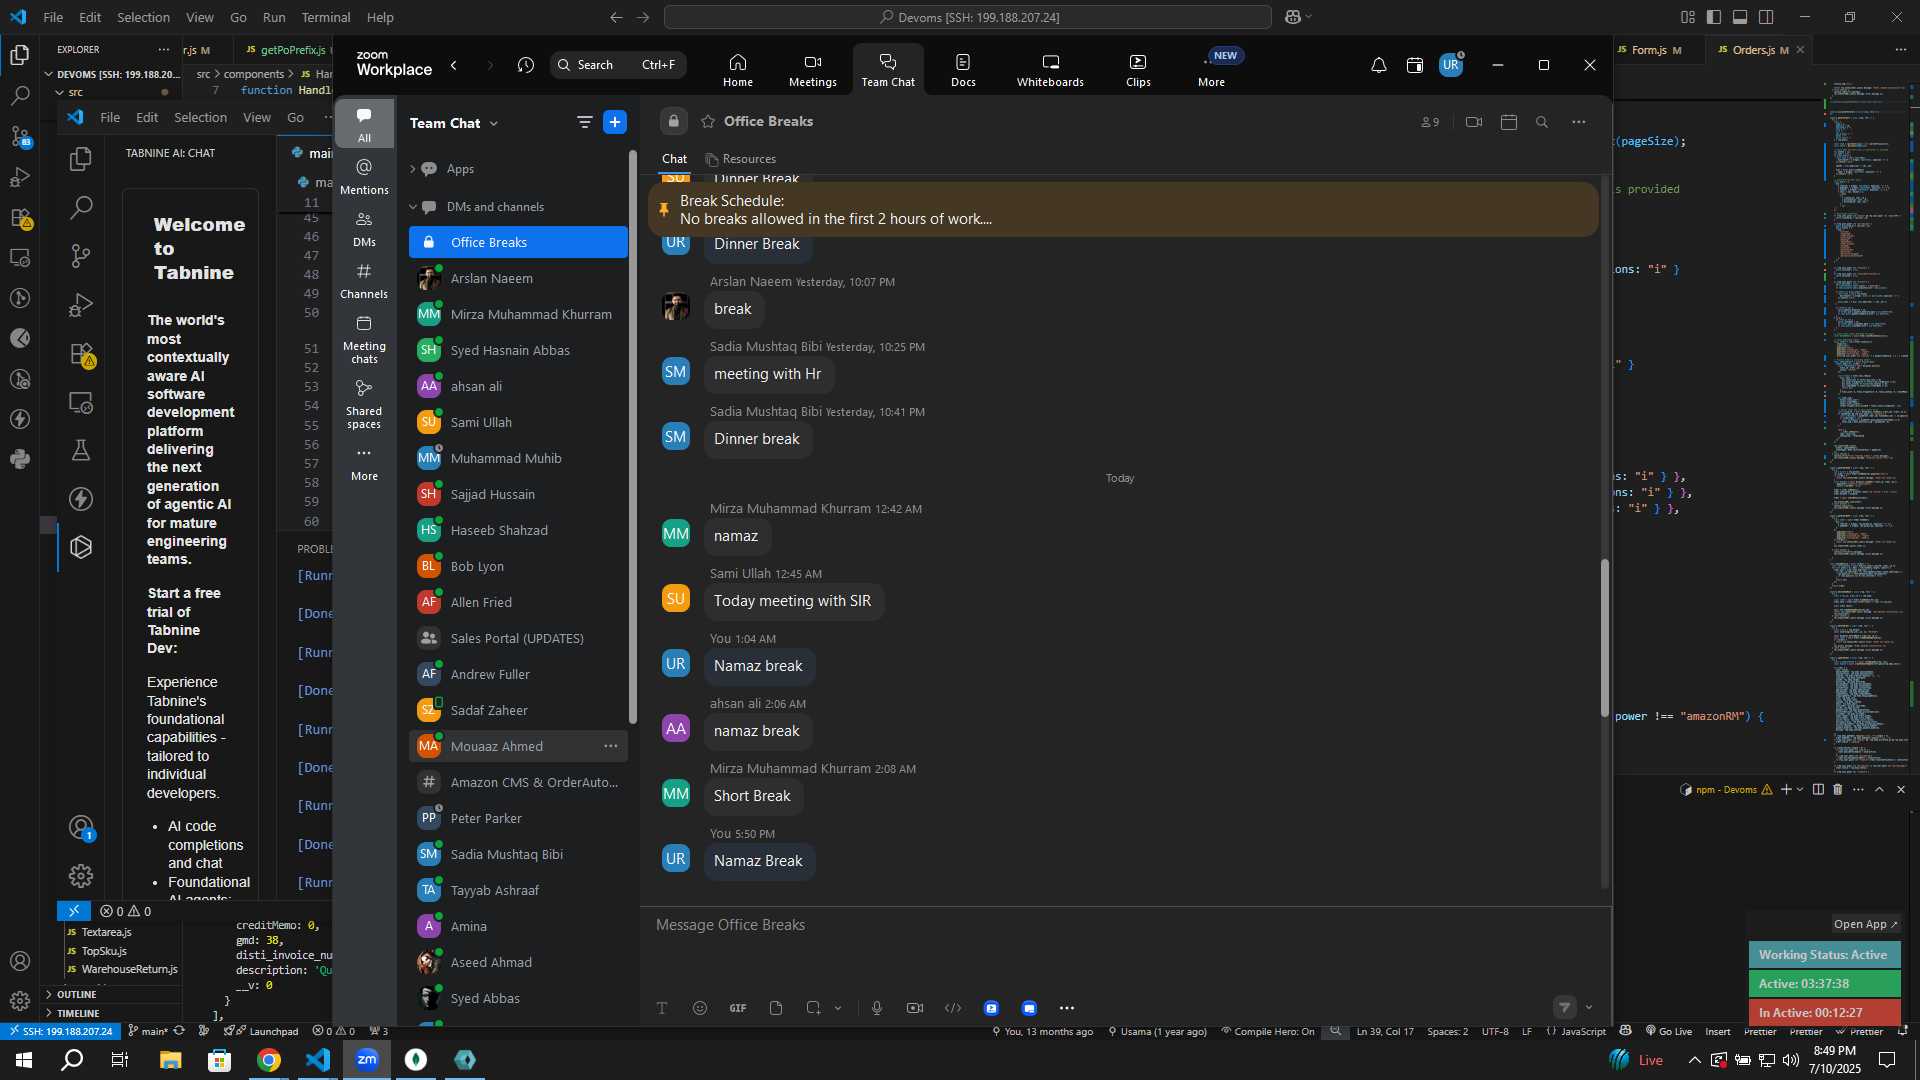The height and width of the screenshot is (1080, 1920).
Task: Click channel list scrollbar
Action: [x=632, y=437]
